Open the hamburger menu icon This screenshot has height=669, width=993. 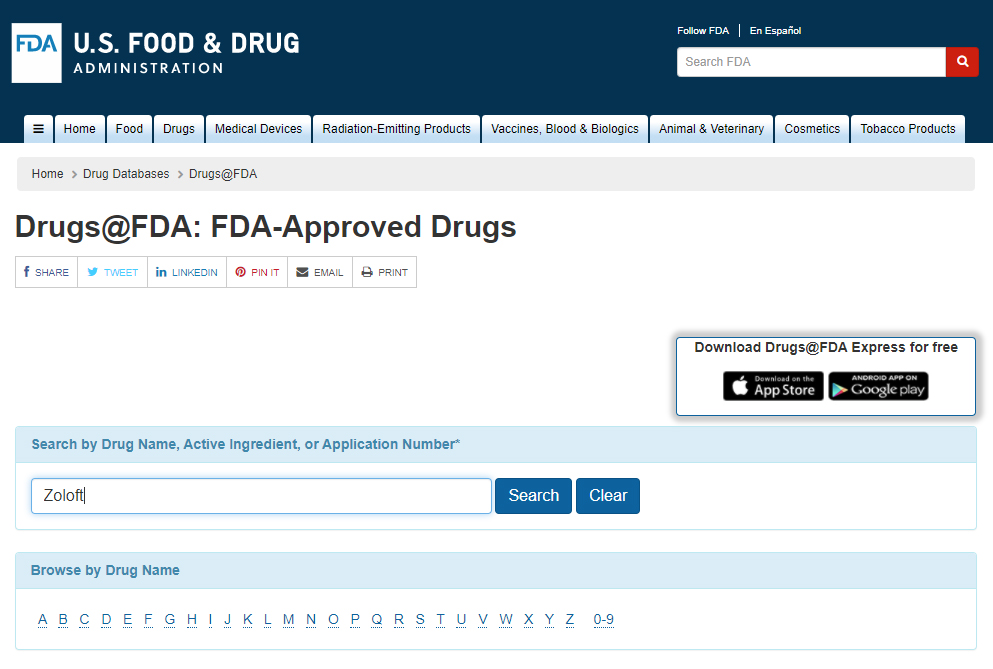click(x=39, y=129)
